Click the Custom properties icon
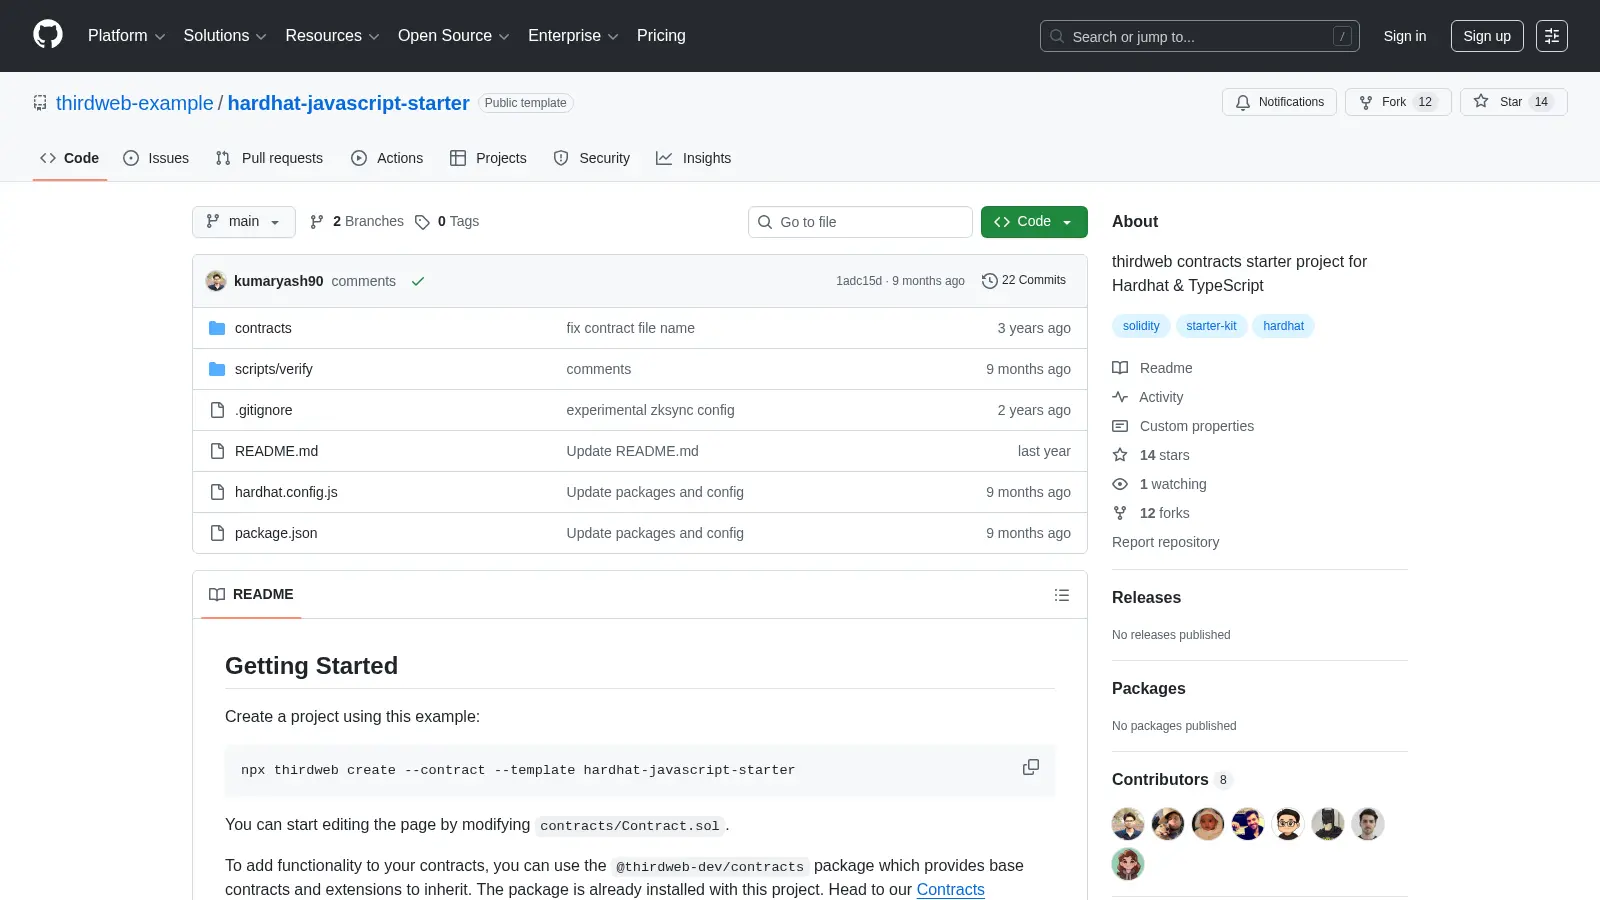Image resolution: width=1600 pixels, height=900 pixels. pyautogui.click(x=1120, y=426)
